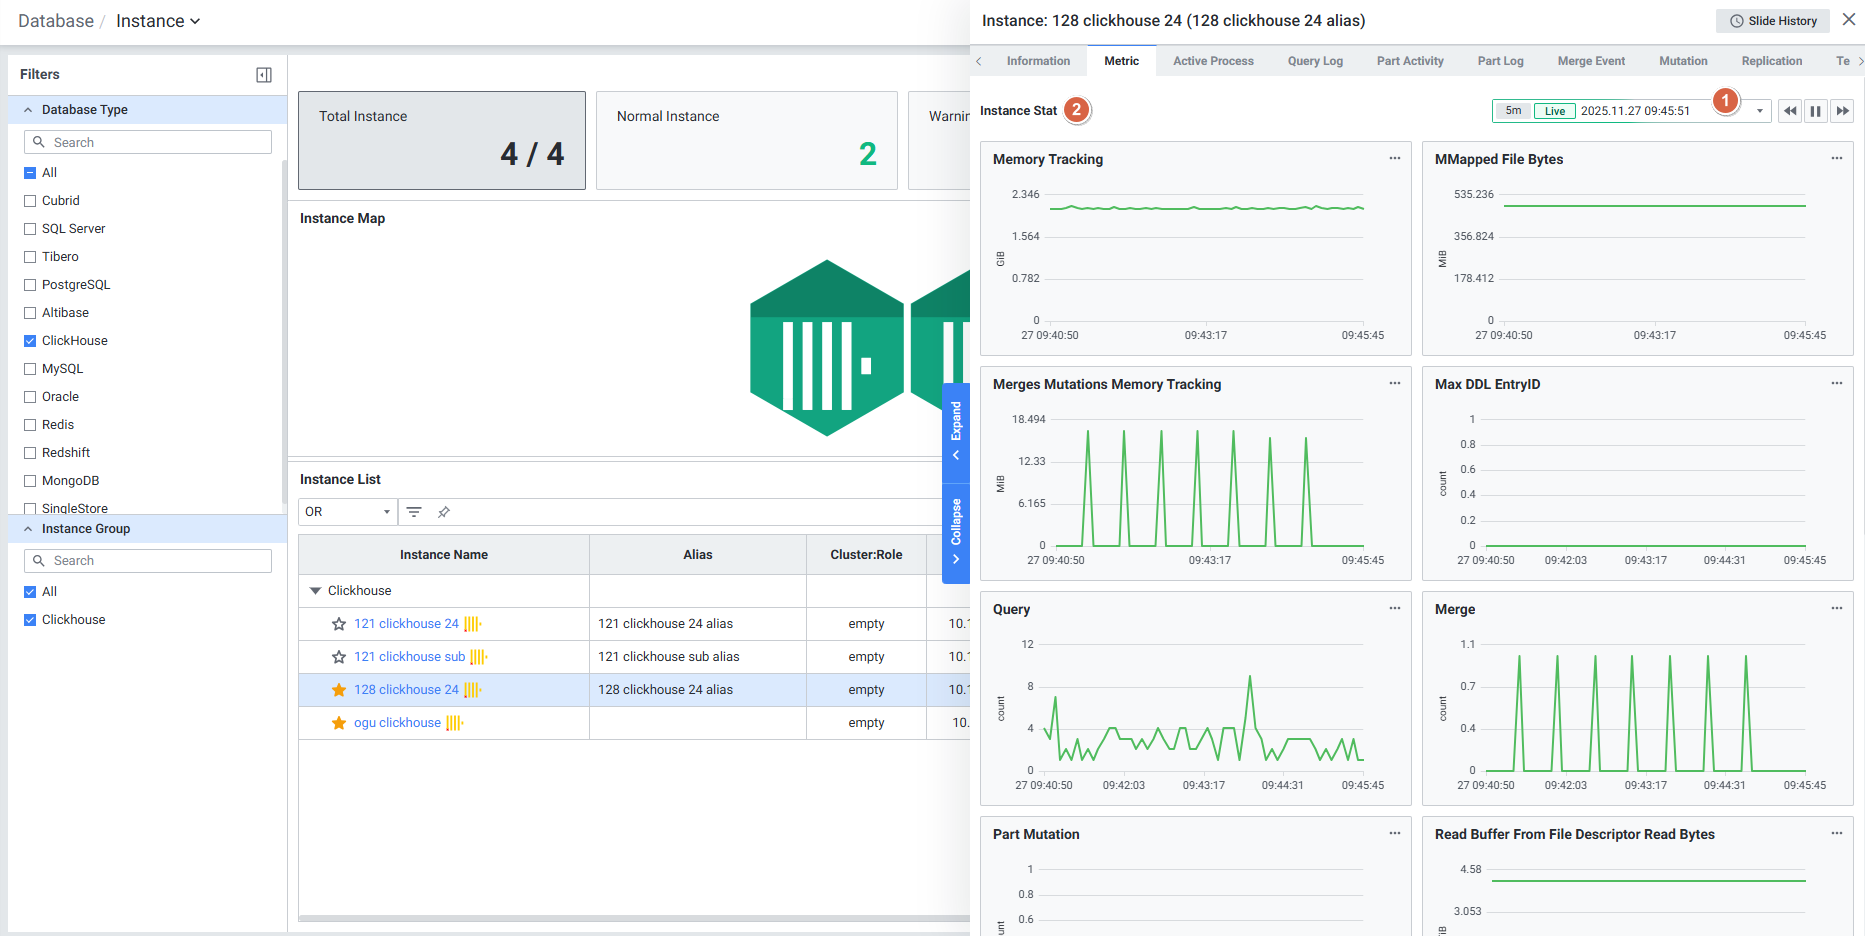
Task: Click the filter icon in Instance List
Action: click(x=414, y=512)
